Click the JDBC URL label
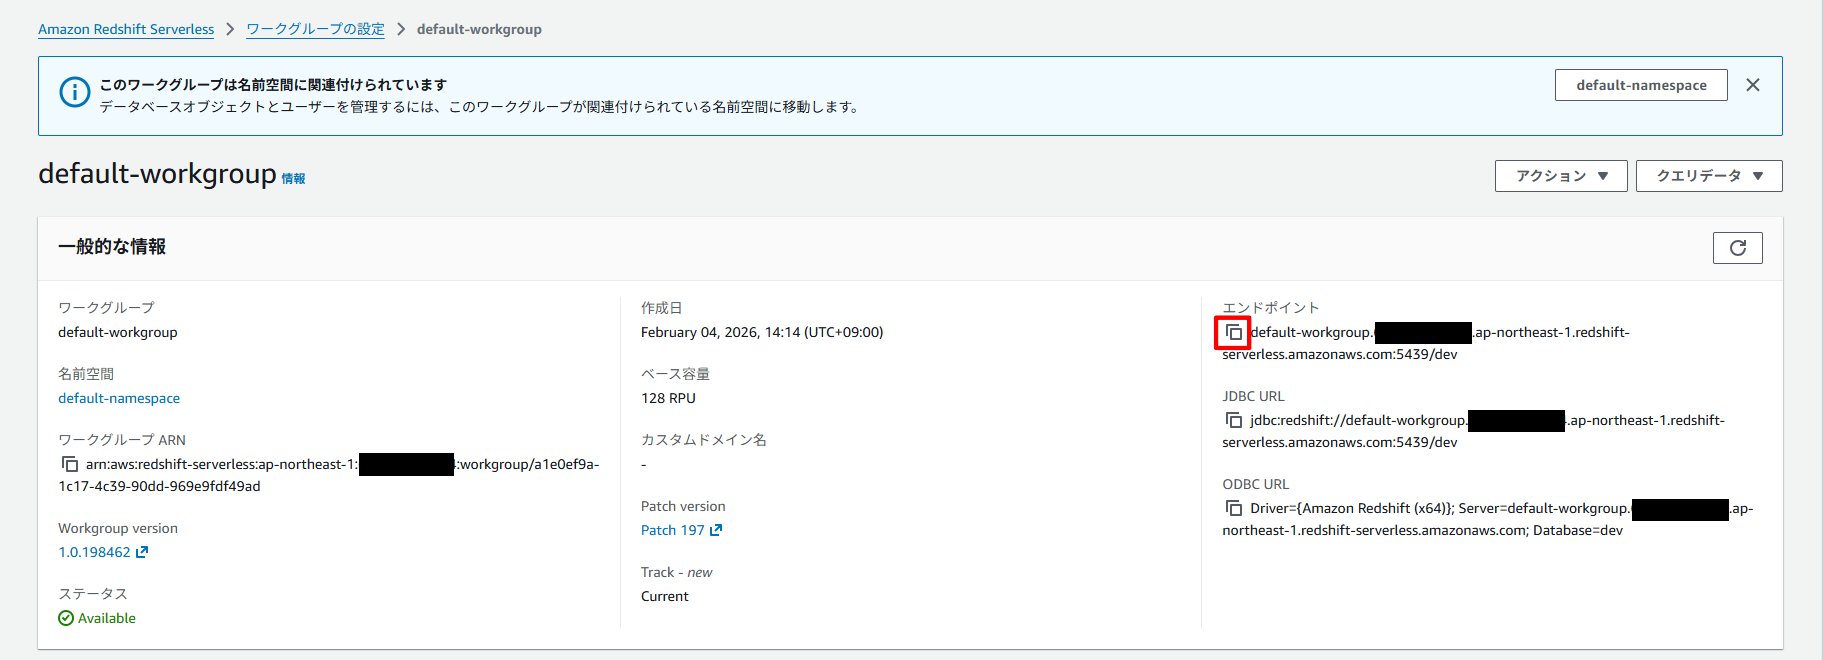The image size is (1823, 660). pyautogui.click(x=1253, y=396)
